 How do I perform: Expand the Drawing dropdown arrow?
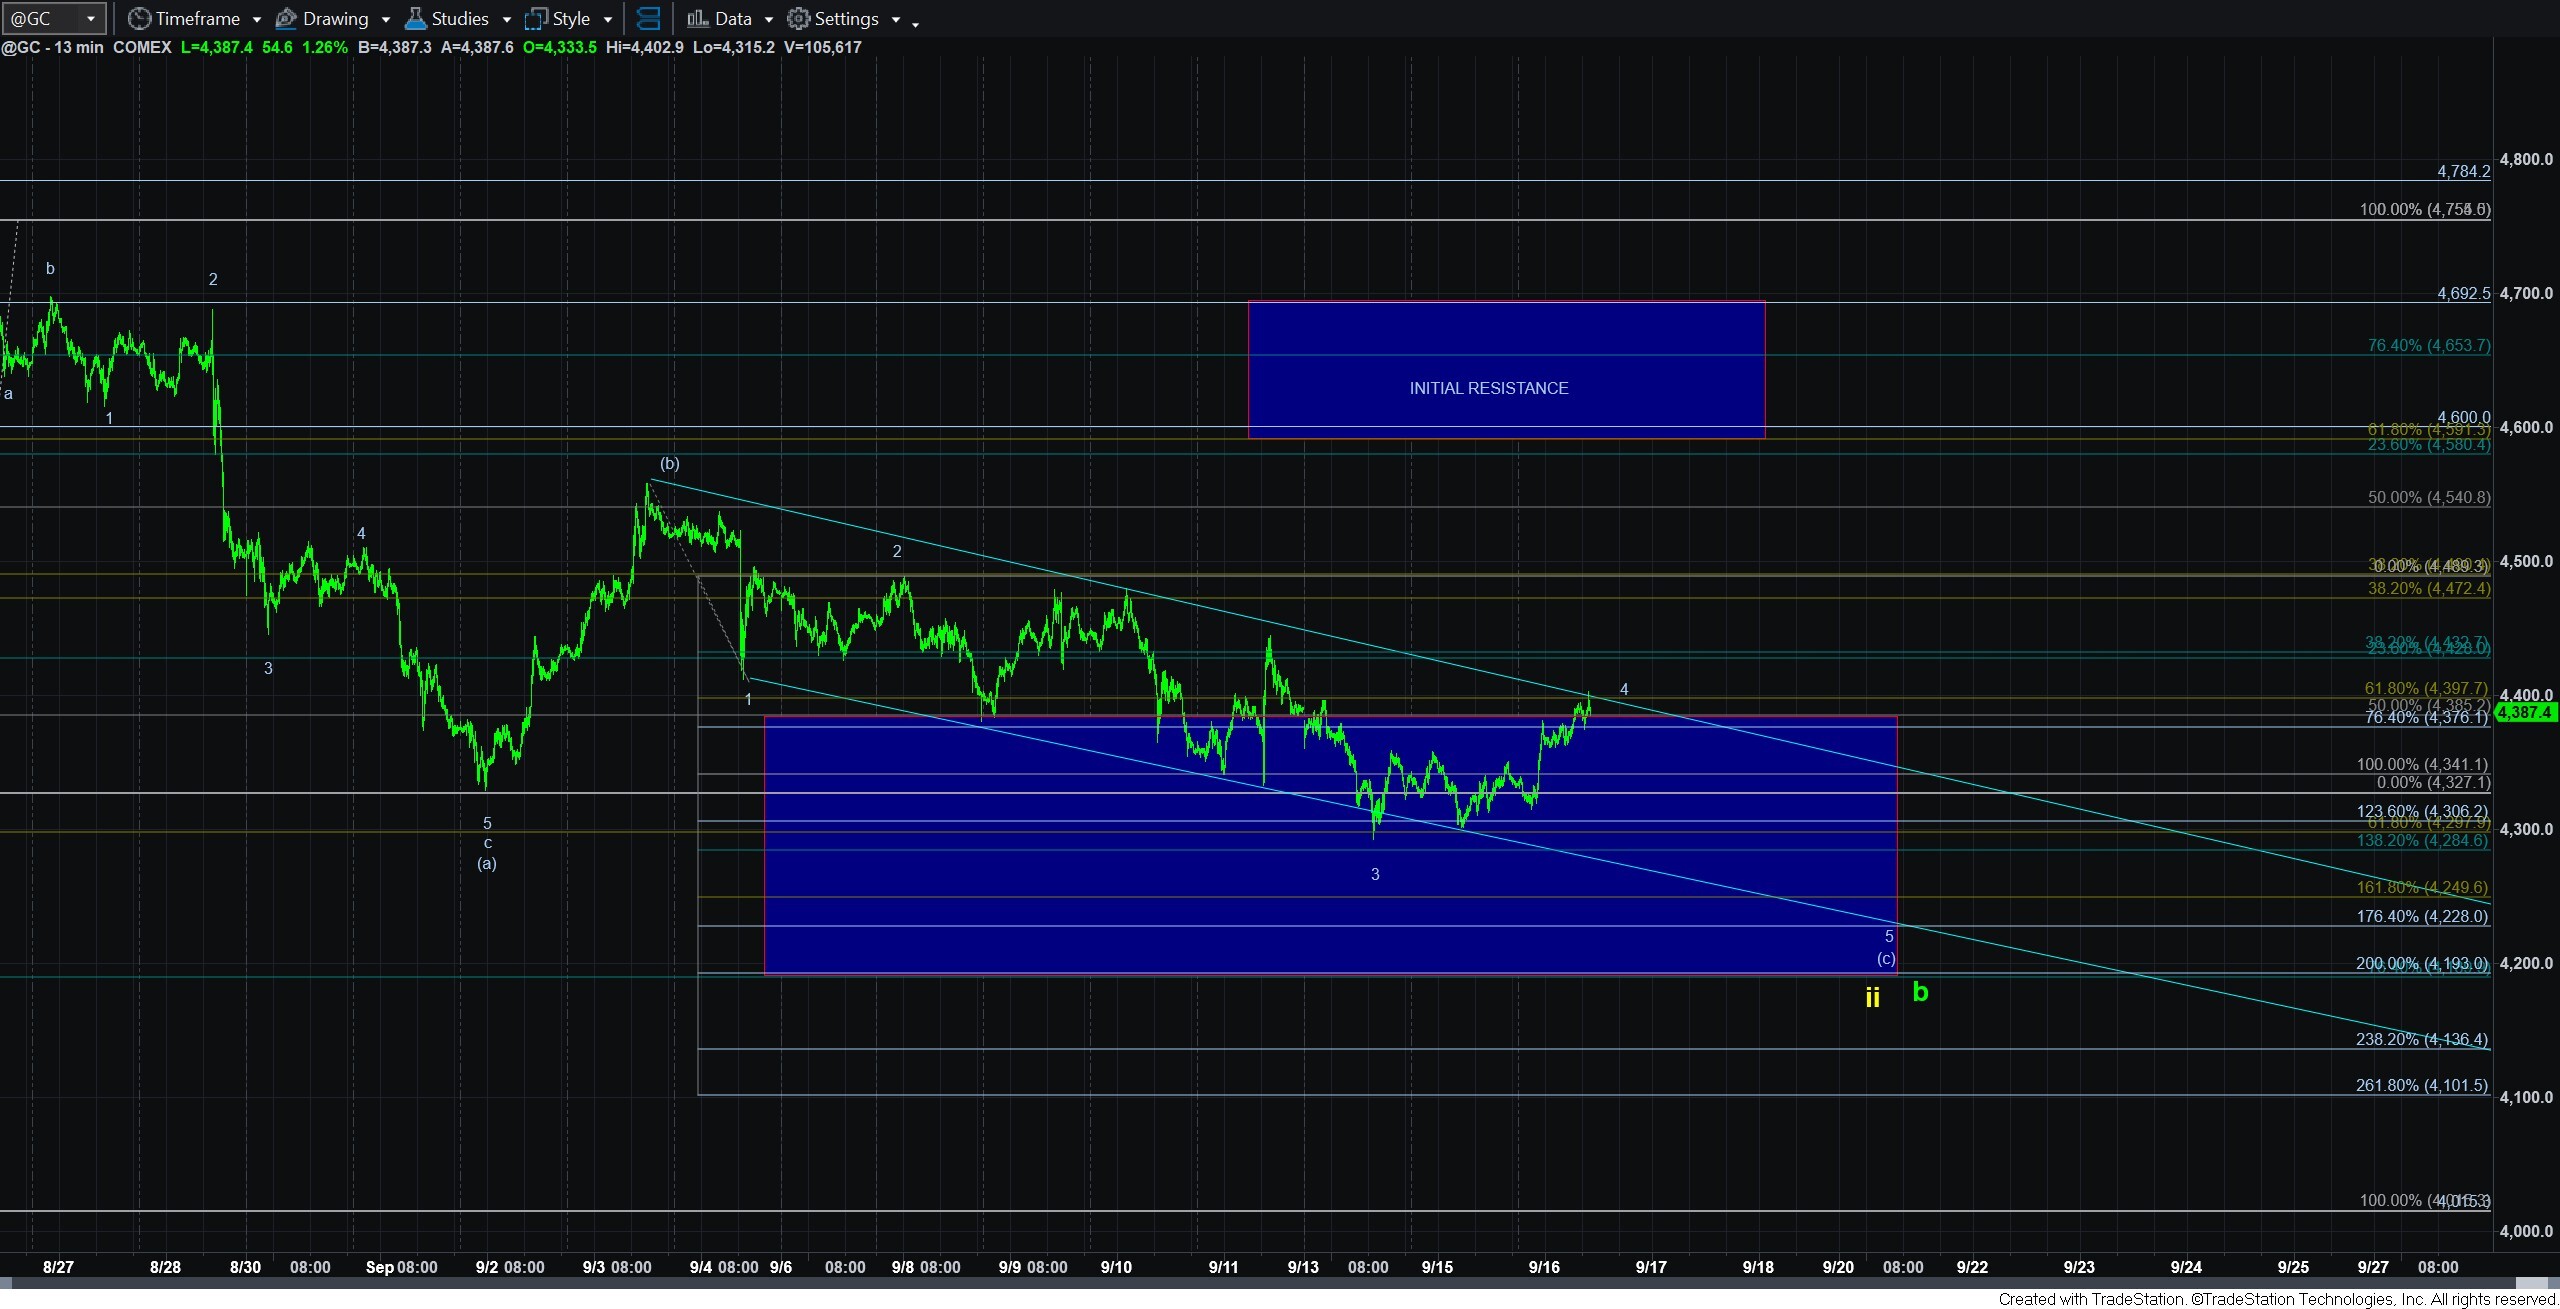(x=386, y=19)
